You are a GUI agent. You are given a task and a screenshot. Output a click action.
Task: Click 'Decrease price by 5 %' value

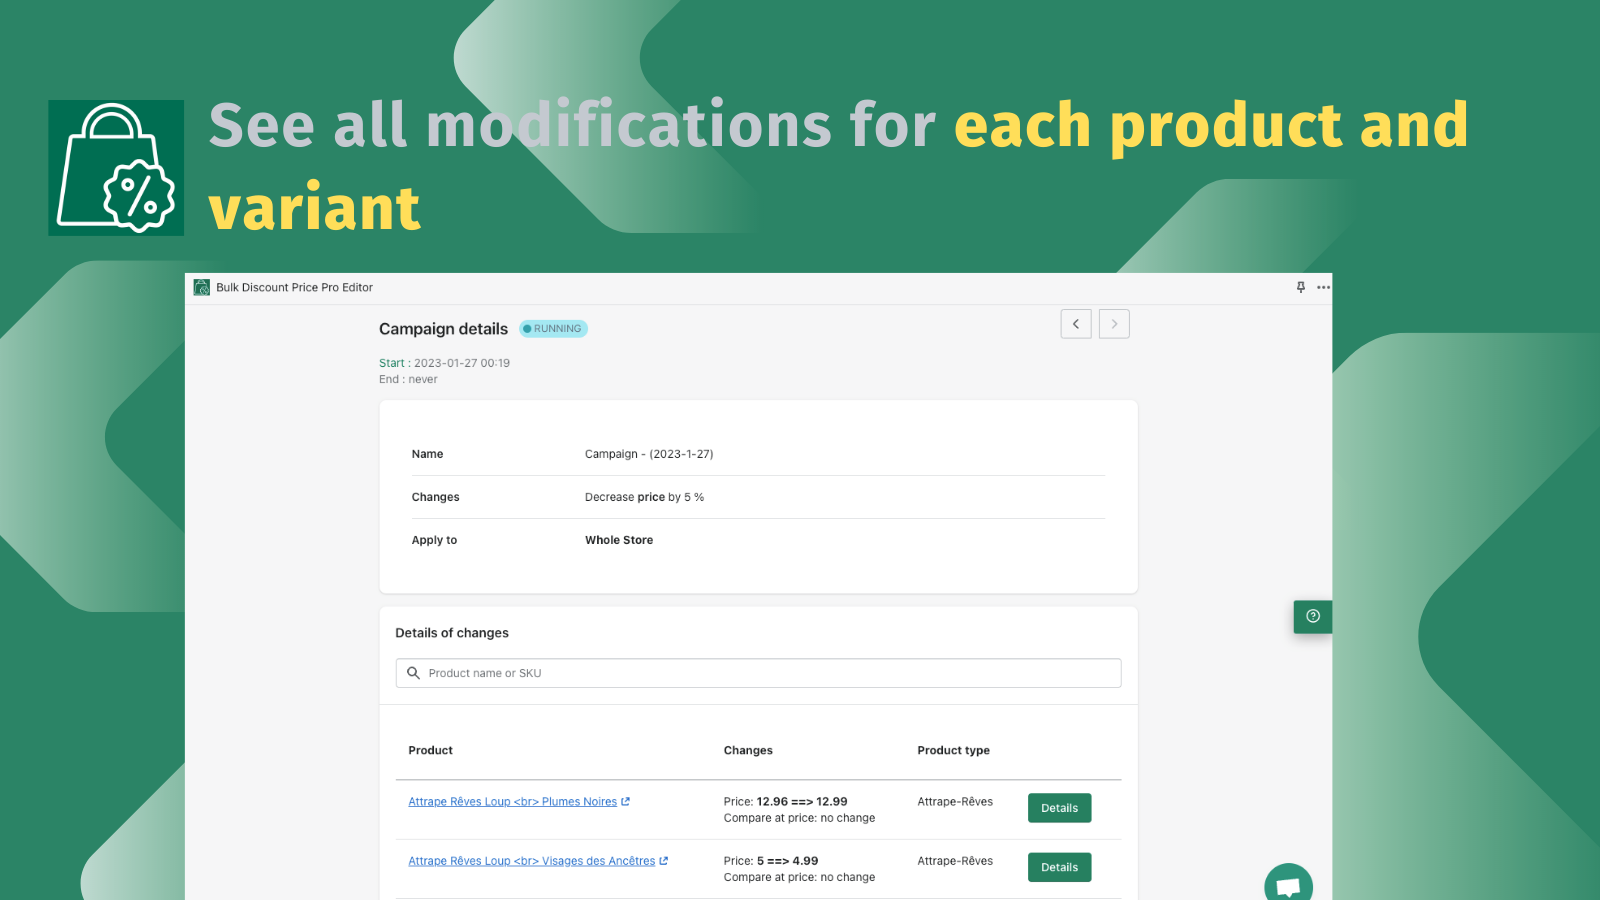(644, 497)
